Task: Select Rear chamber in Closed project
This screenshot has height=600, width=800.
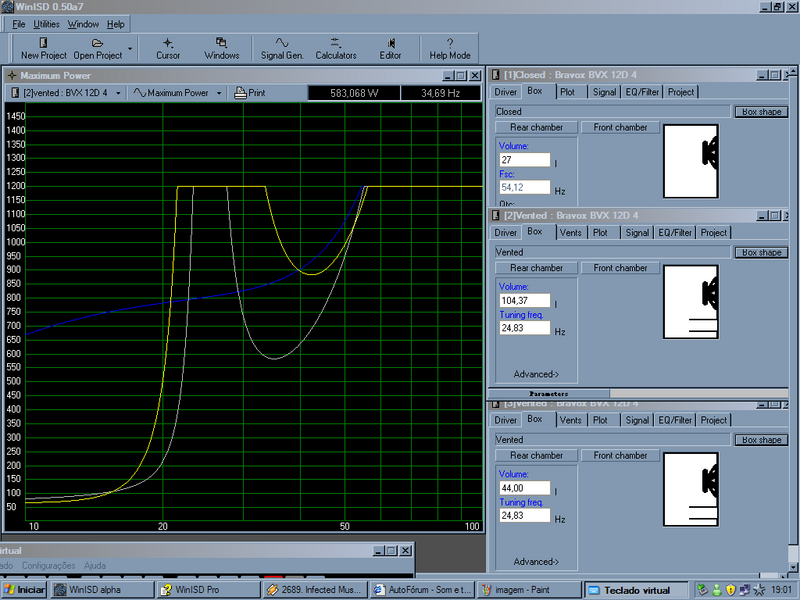Action: pyautogui.click(x=536, y=127)
